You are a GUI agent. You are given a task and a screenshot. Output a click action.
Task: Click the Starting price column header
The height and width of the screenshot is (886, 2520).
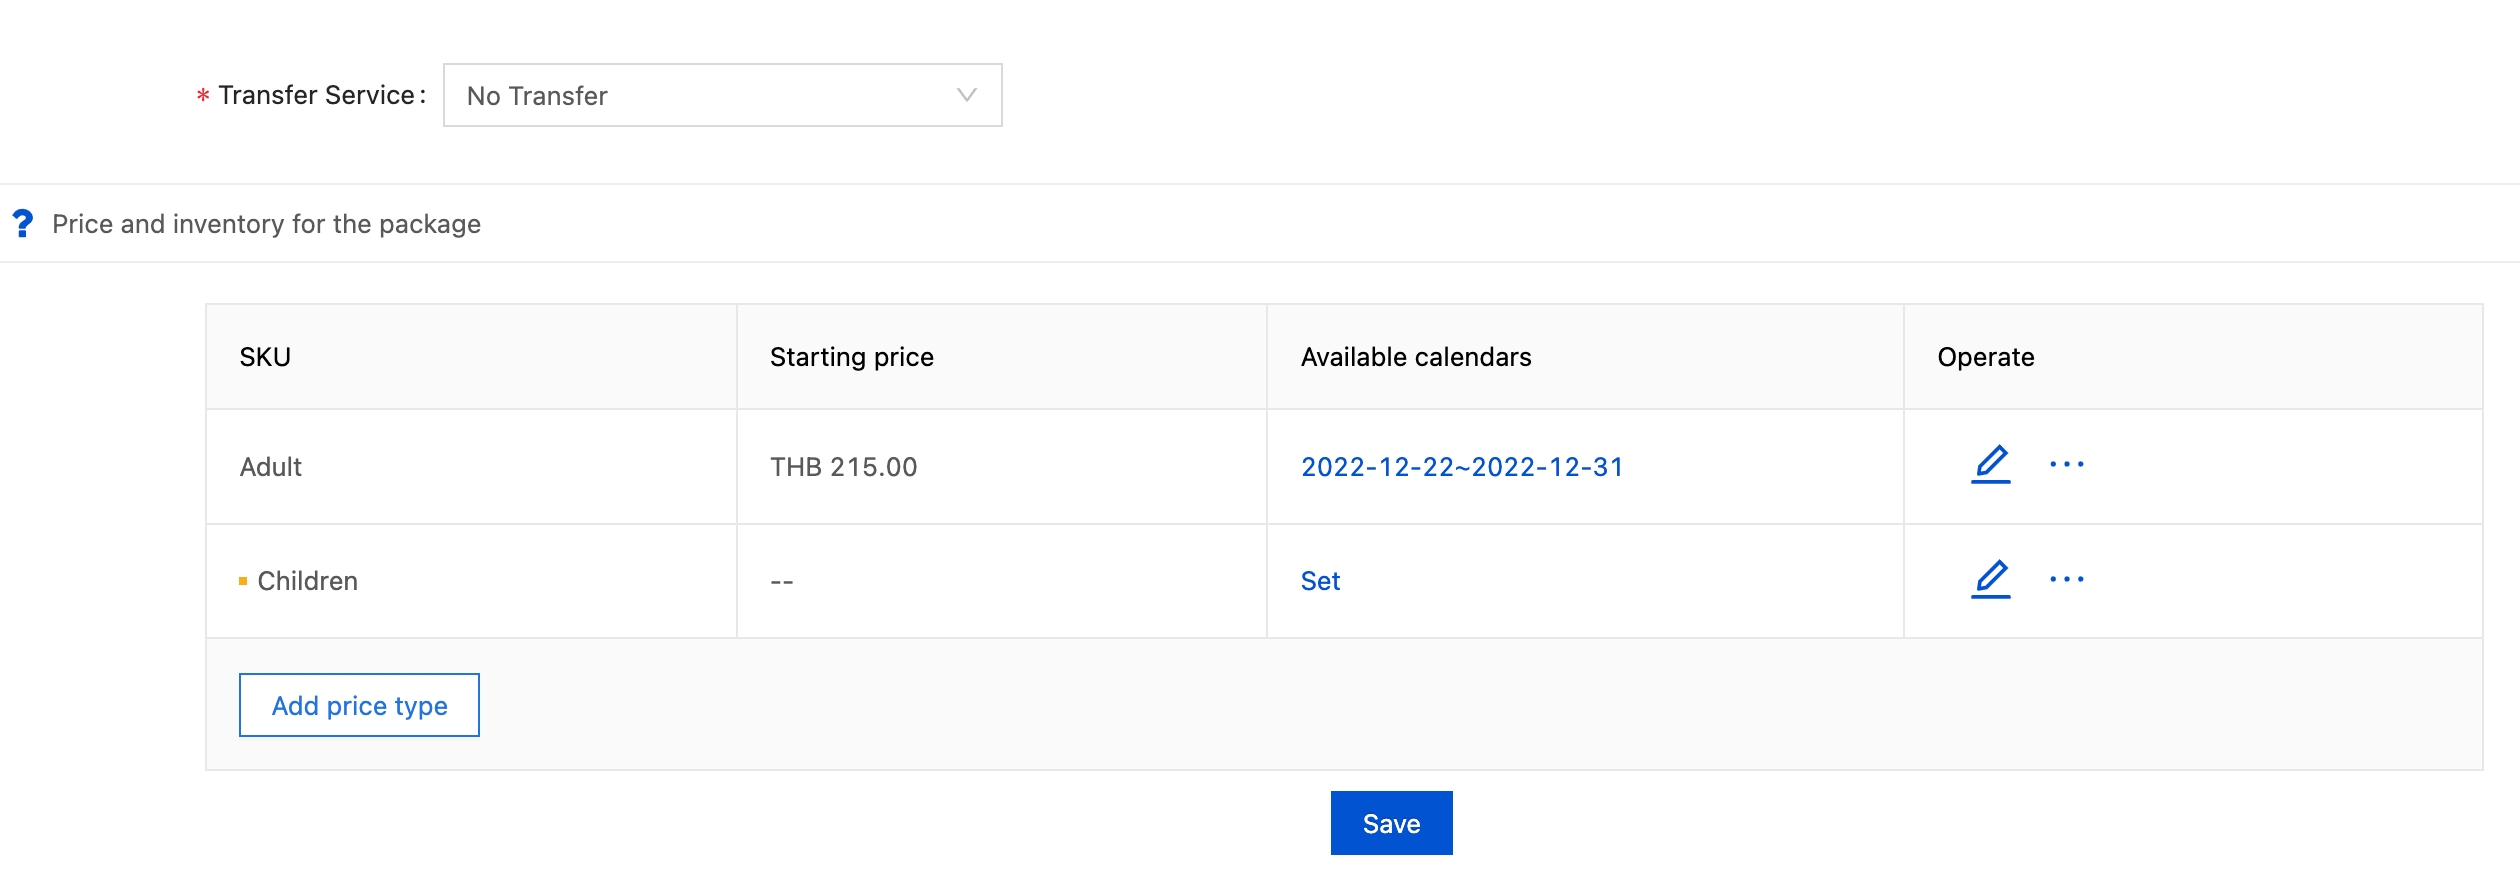[851, 357]
